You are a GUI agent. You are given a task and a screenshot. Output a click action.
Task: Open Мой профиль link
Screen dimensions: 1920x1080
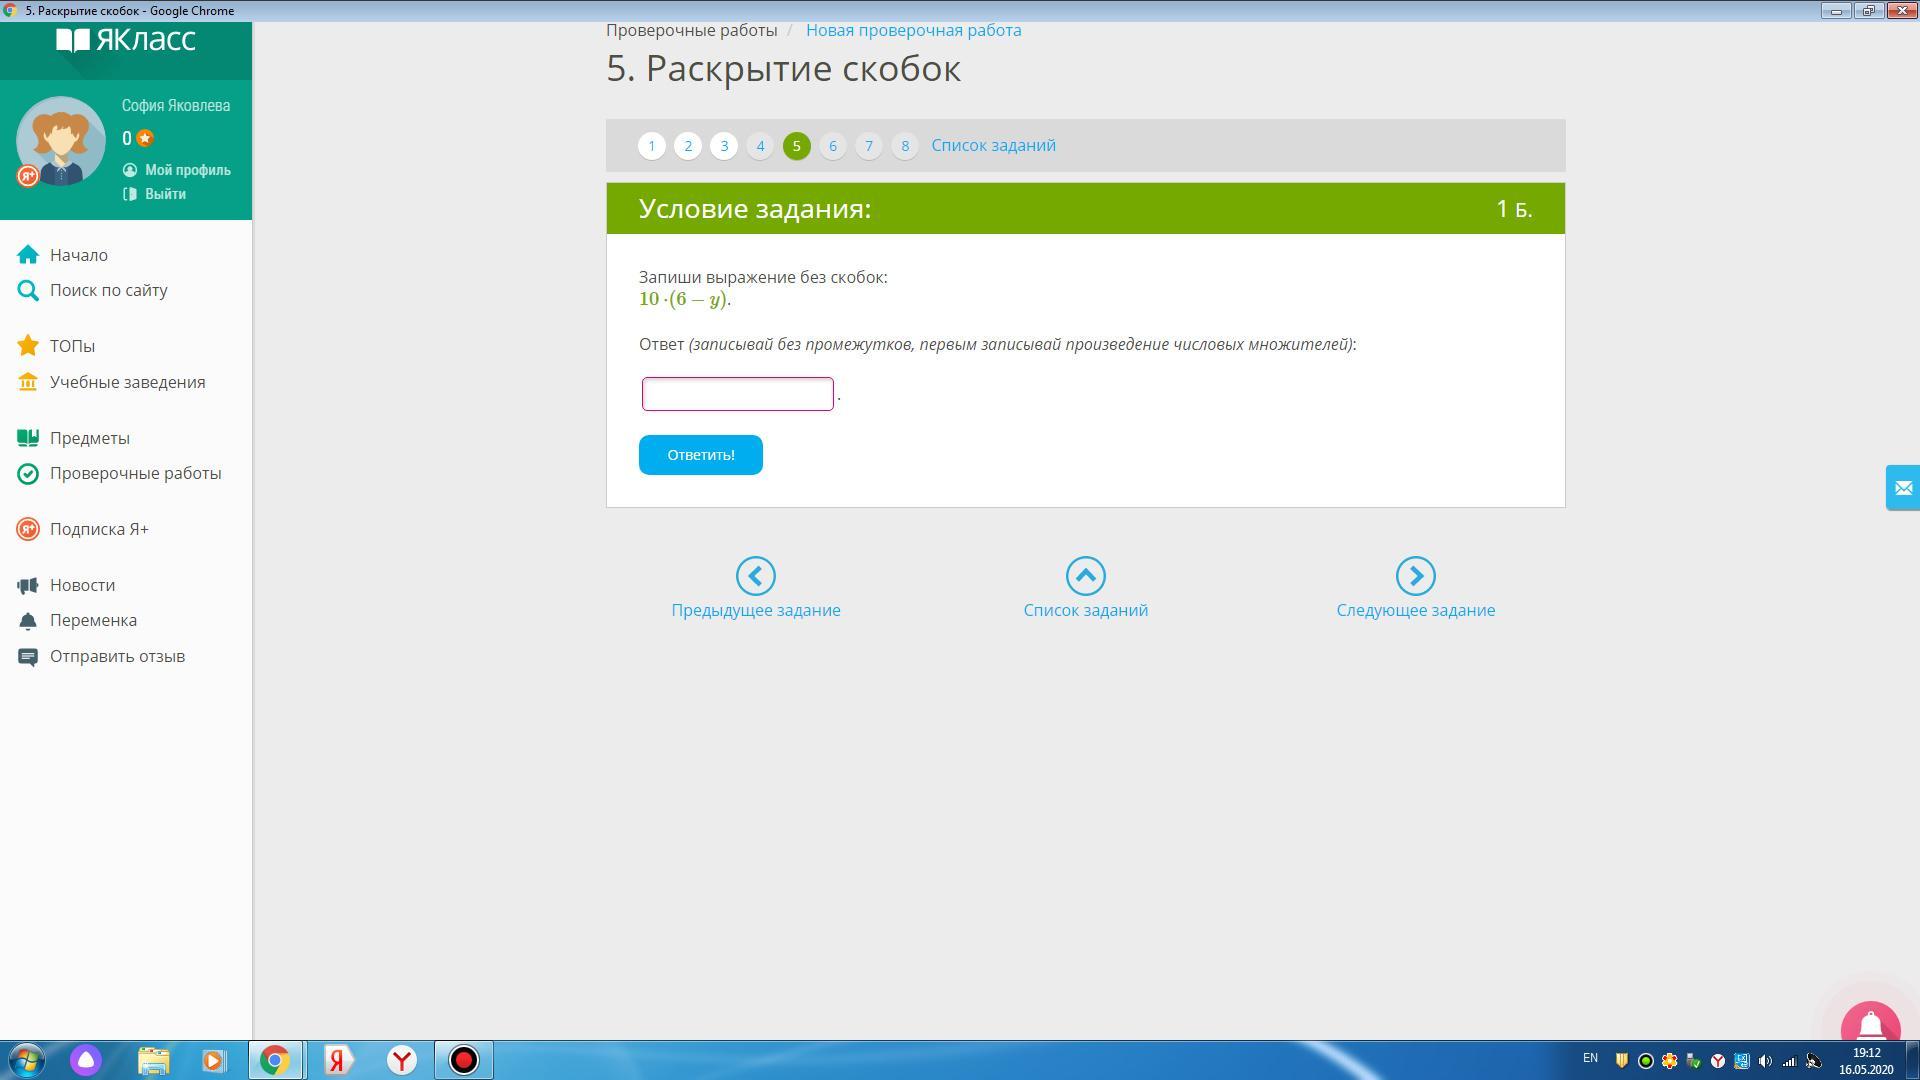click(187, 170)
